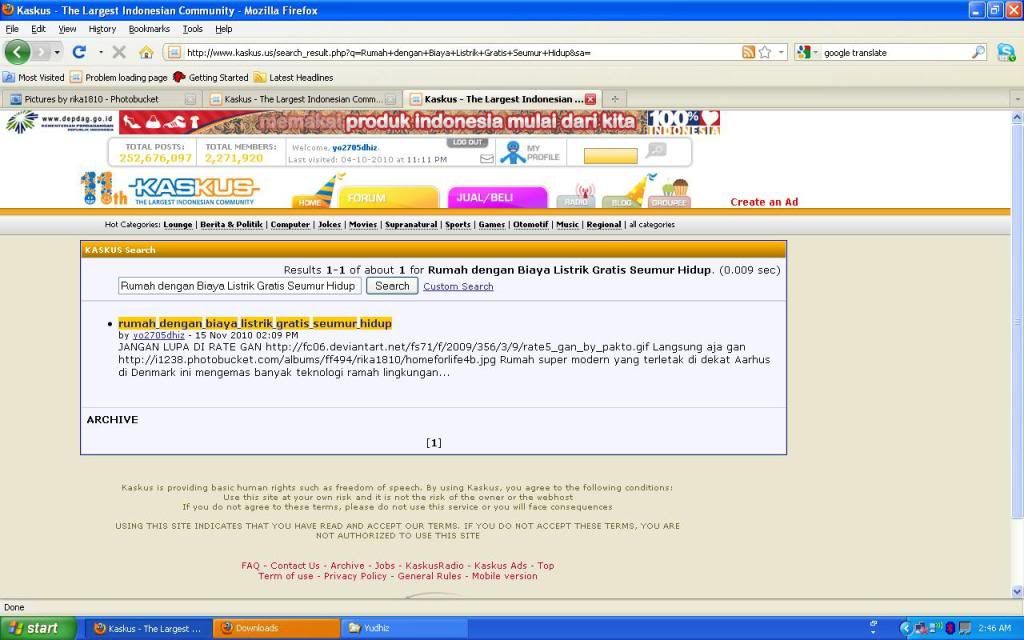Open the FAQ footer link
This screenshot has height=640, width=1024.
click(x=250, y=566)
